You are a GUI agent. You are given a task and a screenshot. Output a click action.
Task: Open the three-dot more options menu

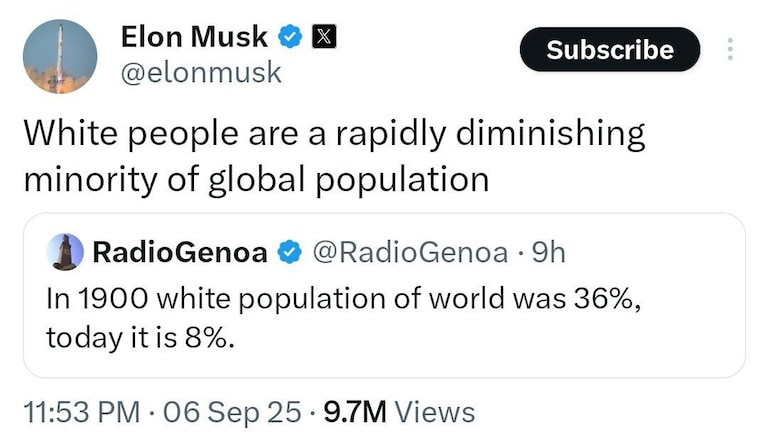point(730,49)
